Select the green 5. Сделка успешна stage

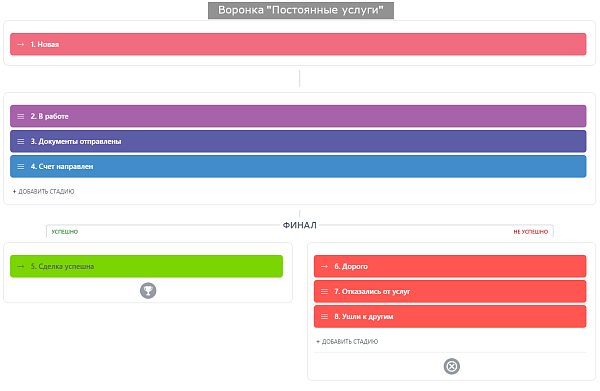[147, 266]
